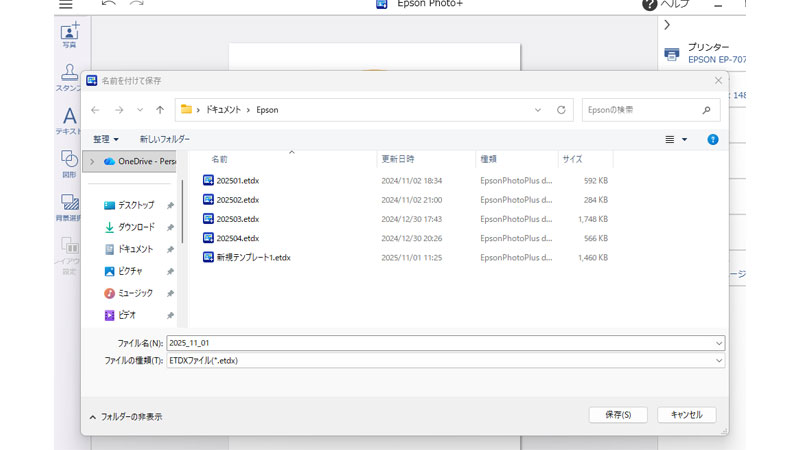
Task: Click the キャンセル (Cancel) button
Action: point(686,414)
